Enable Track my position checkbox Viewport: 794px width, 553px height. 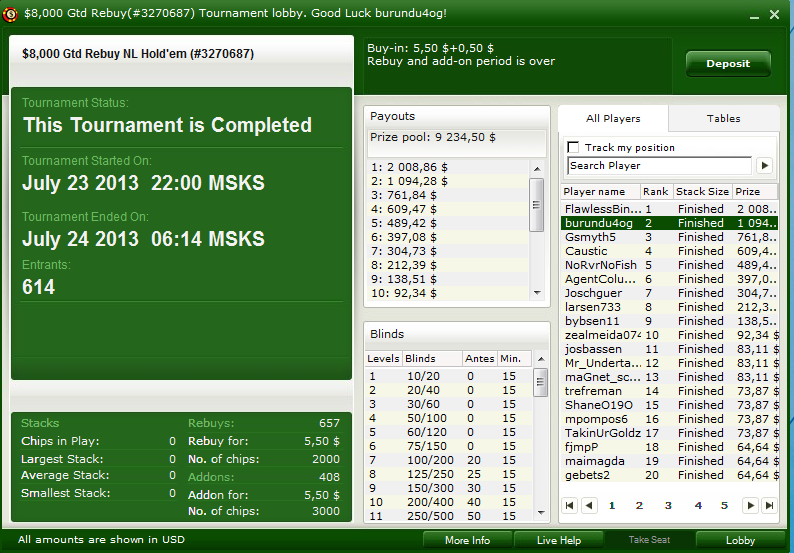[x=573, y=147]
